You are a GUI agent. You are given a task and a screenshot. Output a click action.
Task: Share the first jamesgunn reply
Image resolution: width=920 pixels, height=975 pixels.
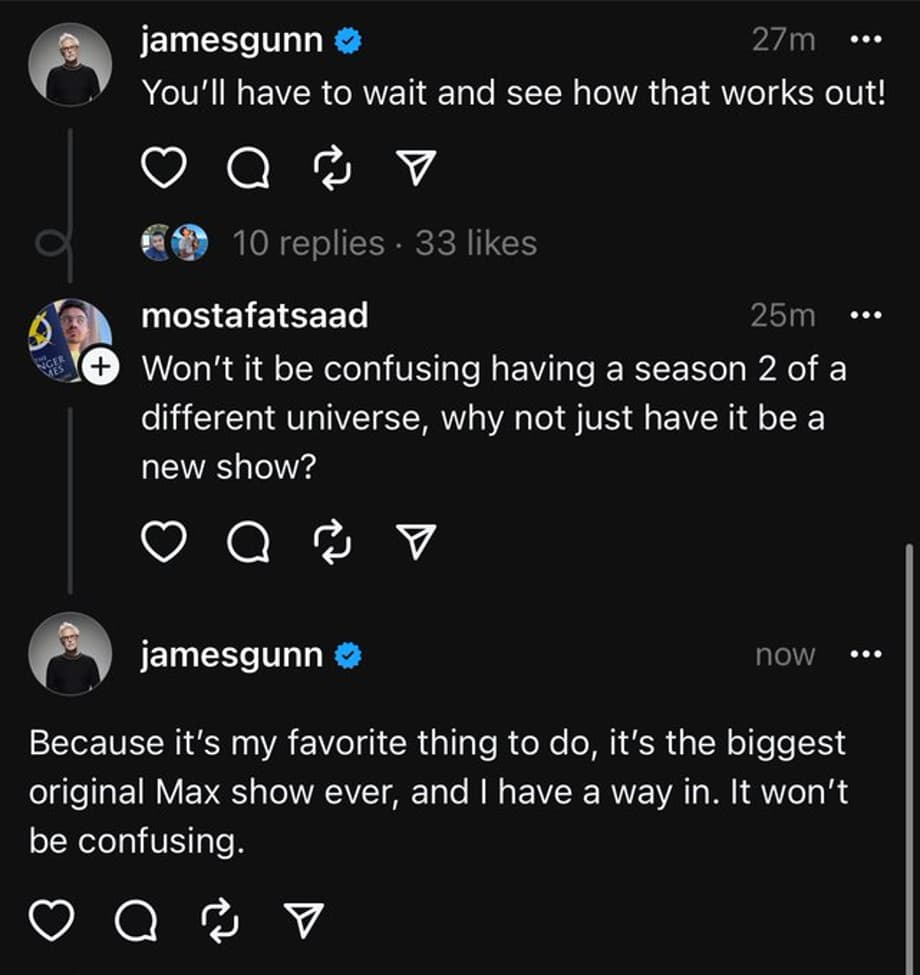[x=417, y=171]
